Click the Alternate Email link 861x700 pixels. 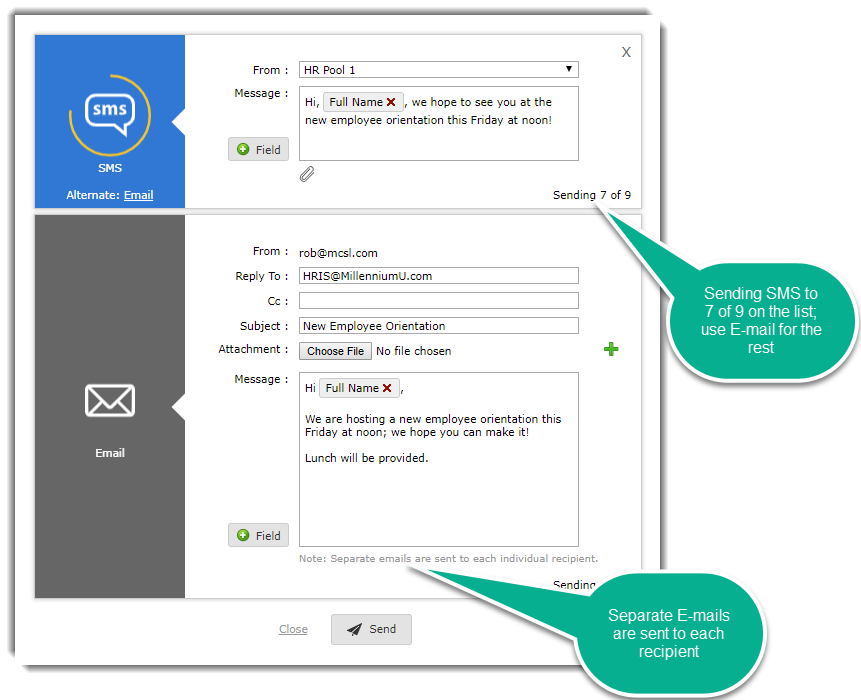click(138, 195)
